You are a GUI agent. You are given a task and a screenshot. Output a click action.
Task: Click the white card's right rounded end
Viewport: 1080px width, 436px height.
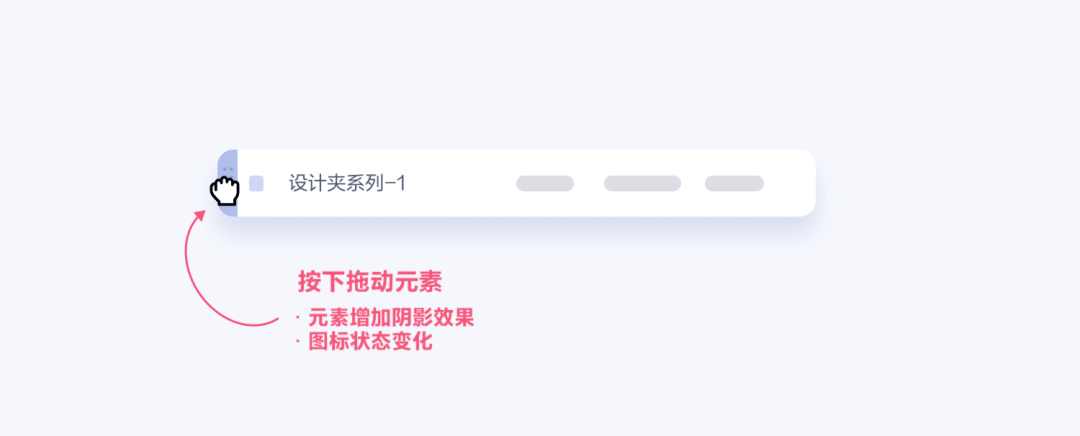(802, 183)
